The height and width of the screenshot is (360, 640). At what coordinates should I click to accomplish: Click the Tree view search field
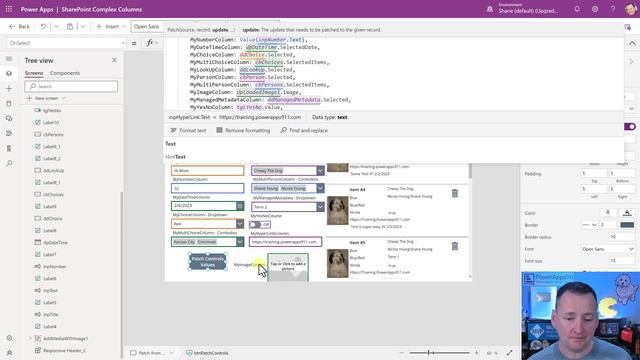(x=71, y=87)
